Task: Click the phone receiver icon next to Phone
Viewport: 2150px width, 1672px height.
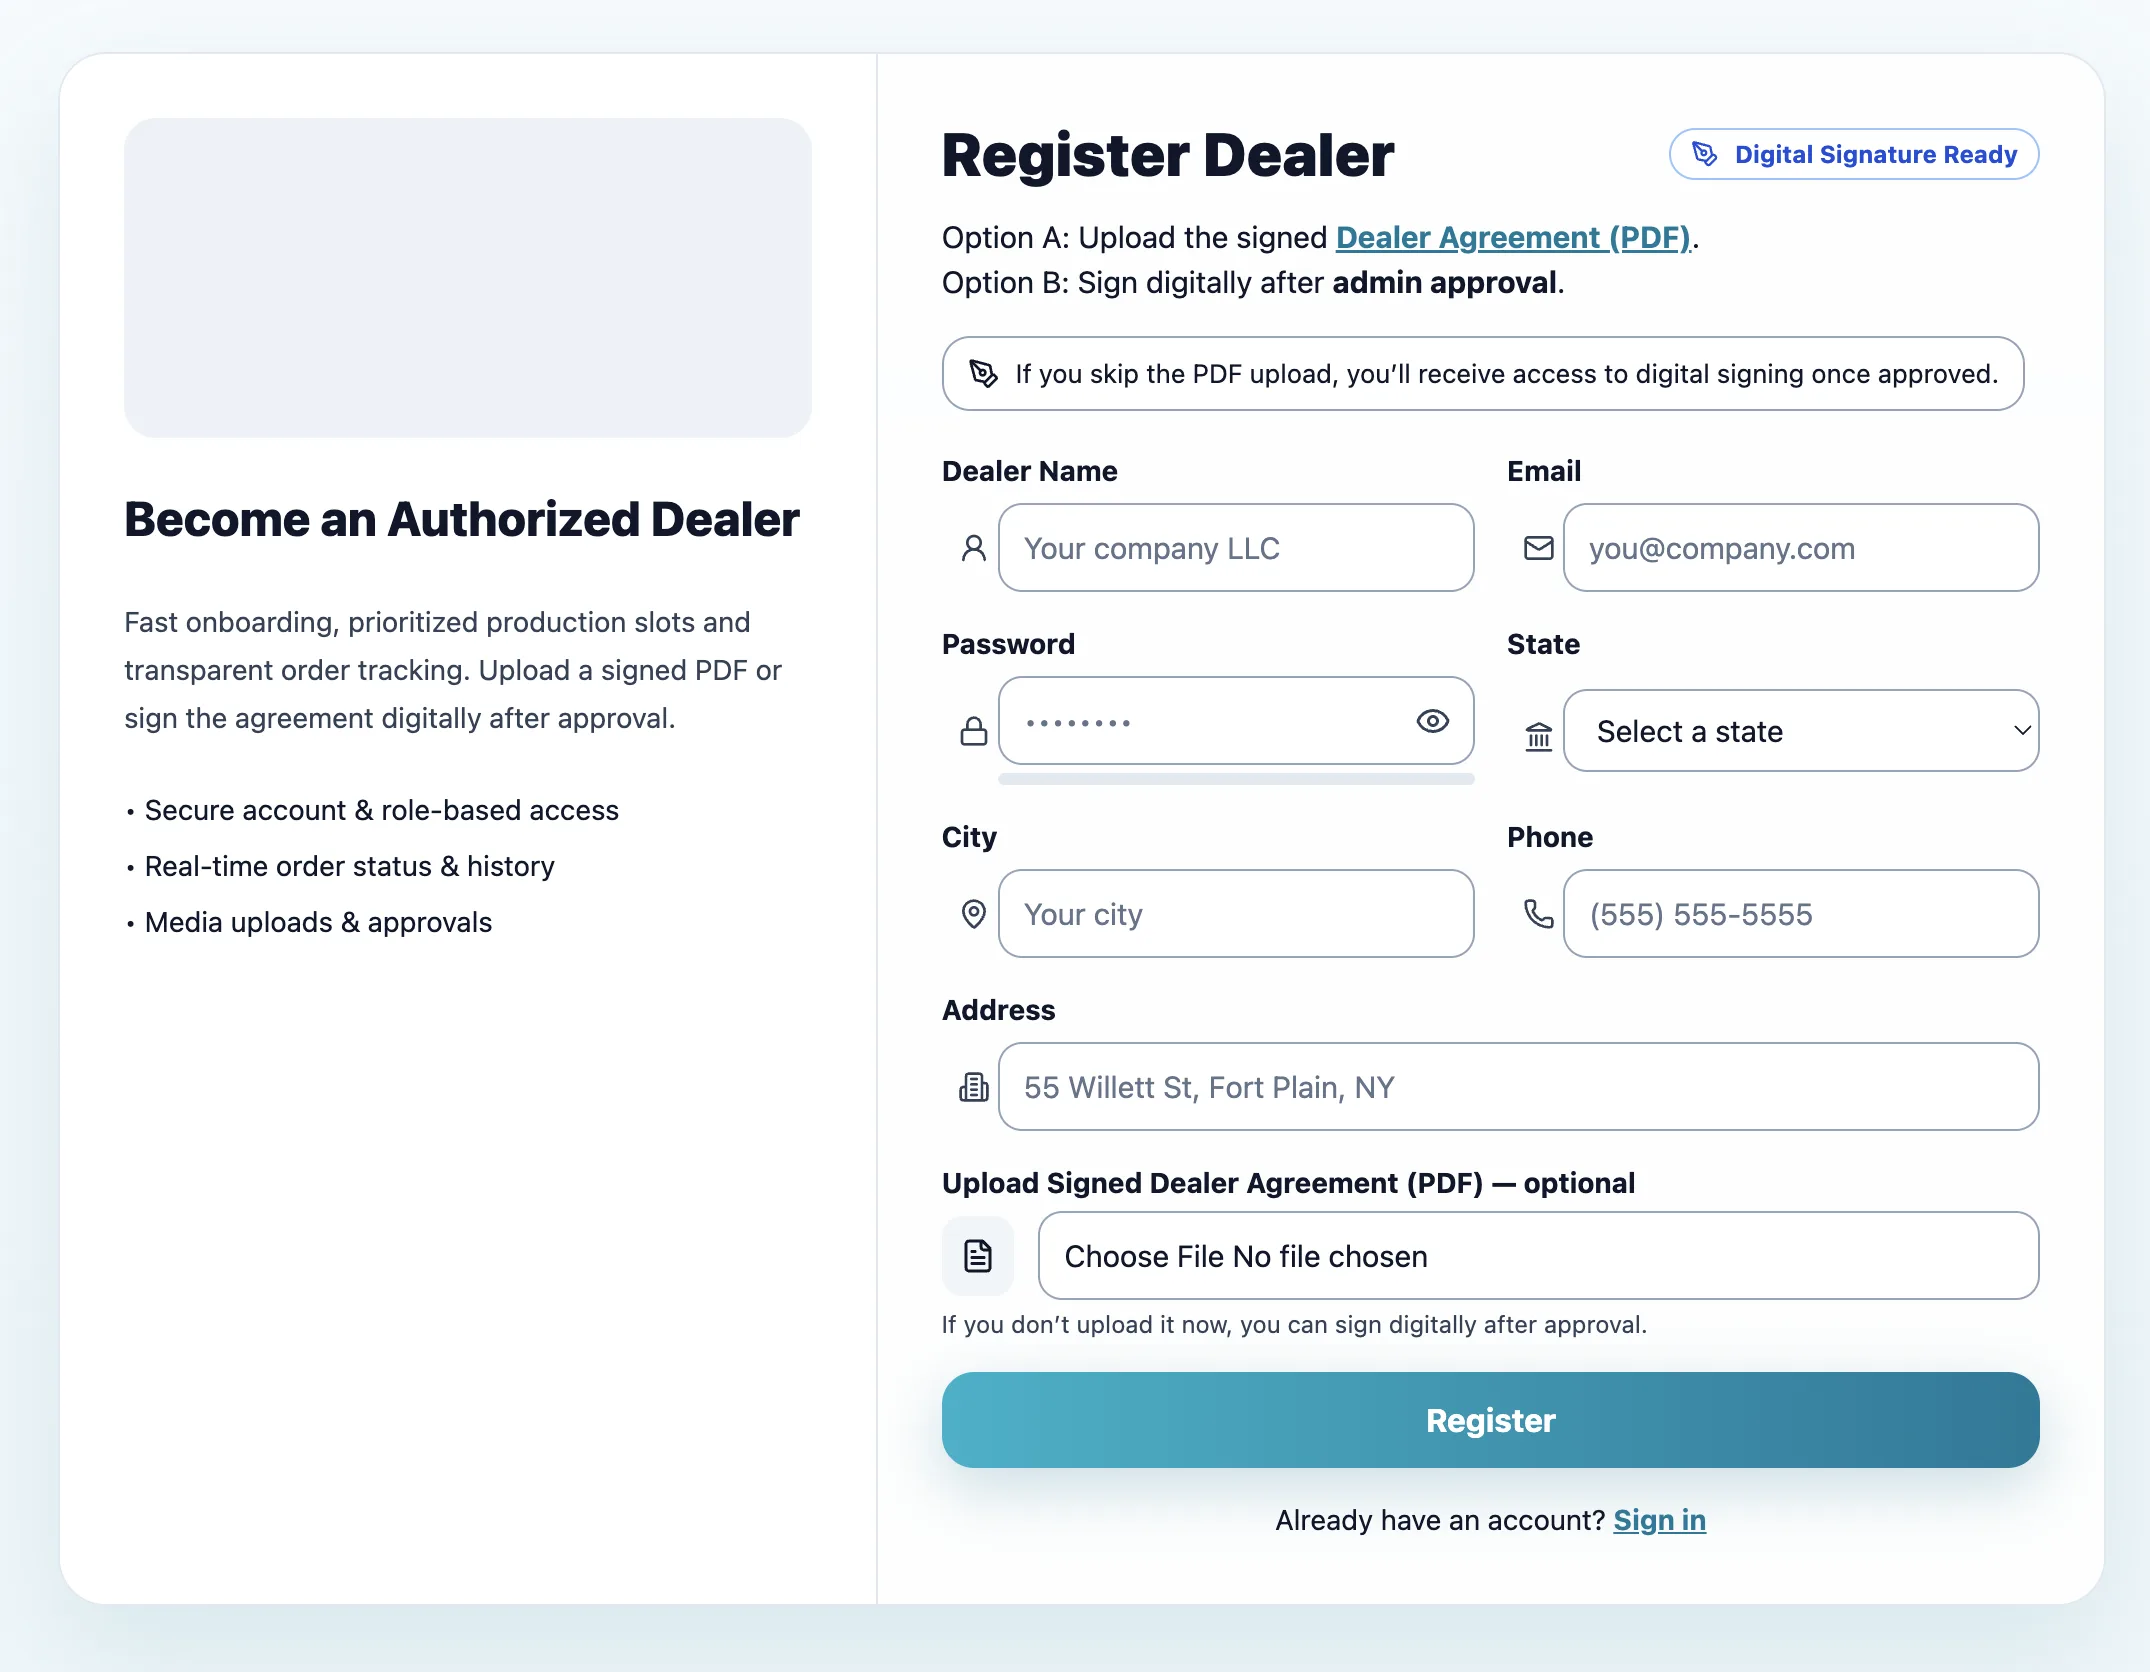Action: [1537, 913]
